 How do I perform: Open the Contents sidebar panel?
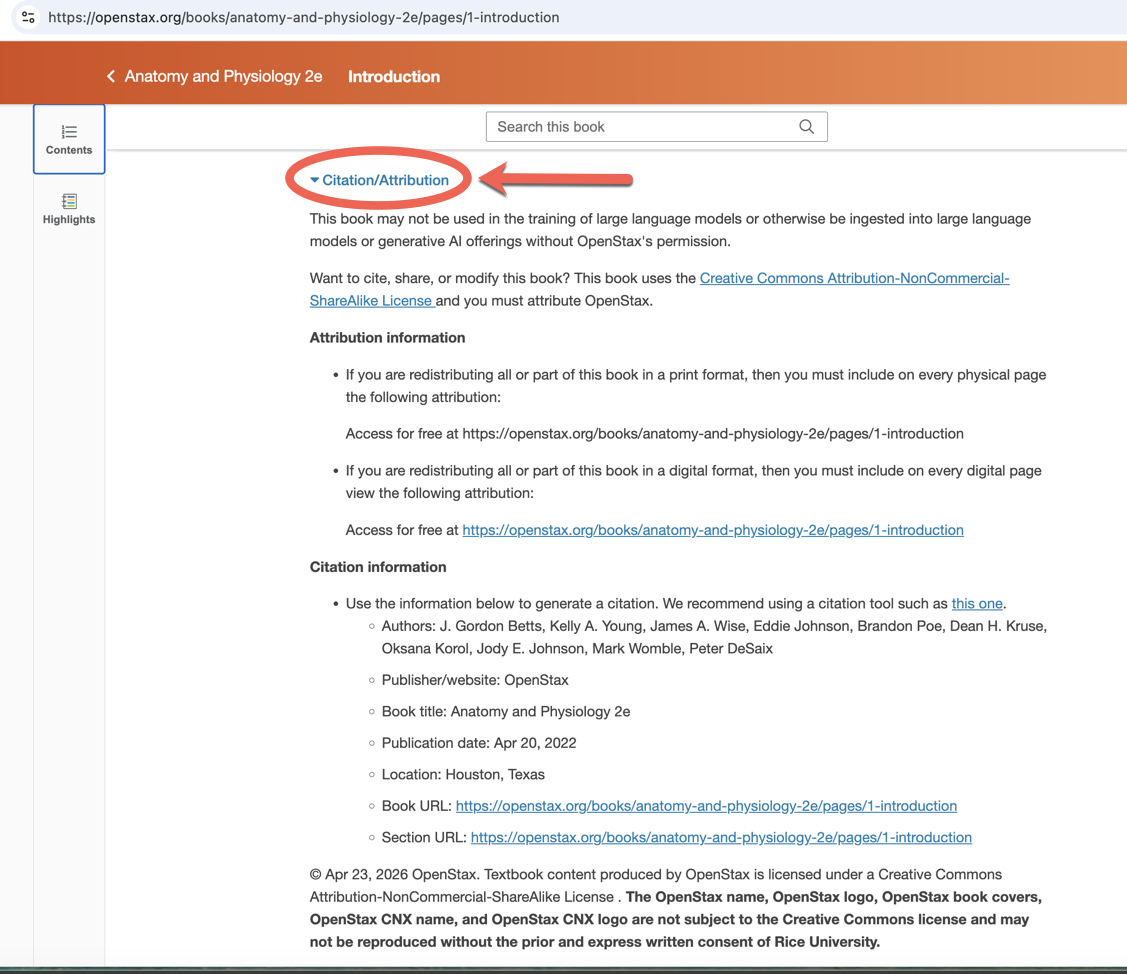click(69, 139)
